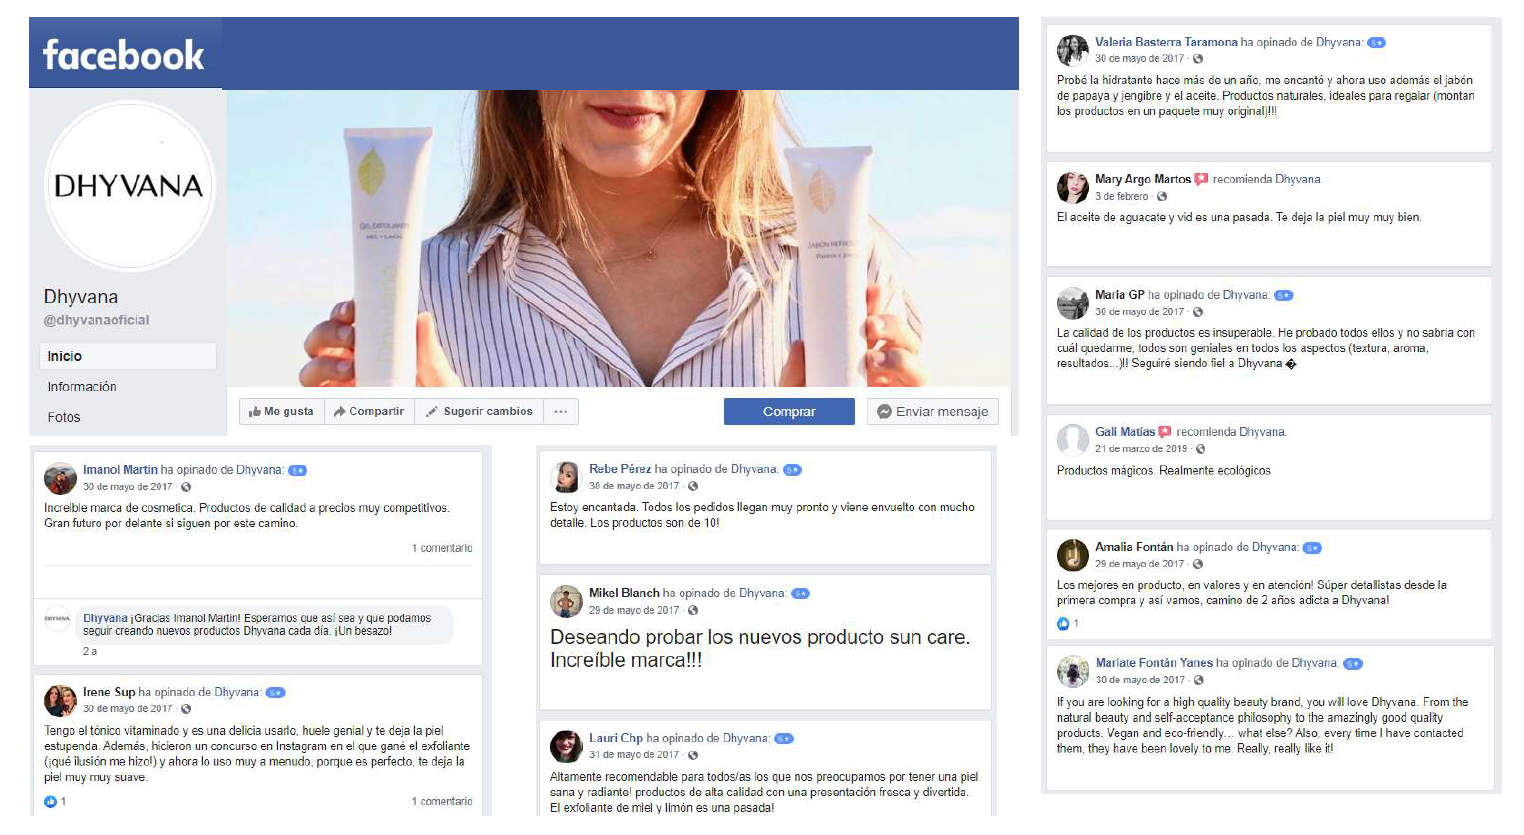Open Mary Argo Martos's profile link
The image size is (1524, 835).
pos(1143,179)
